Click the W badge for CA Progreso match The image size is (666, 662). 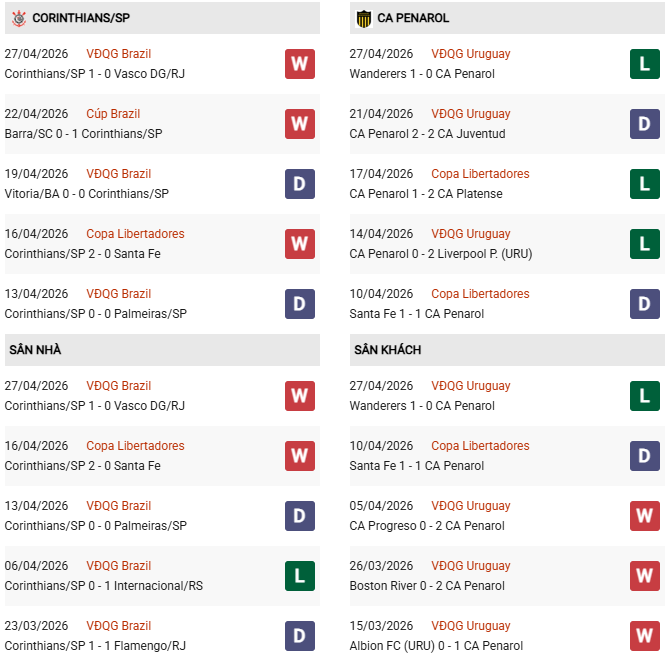(x=645, y=516)
